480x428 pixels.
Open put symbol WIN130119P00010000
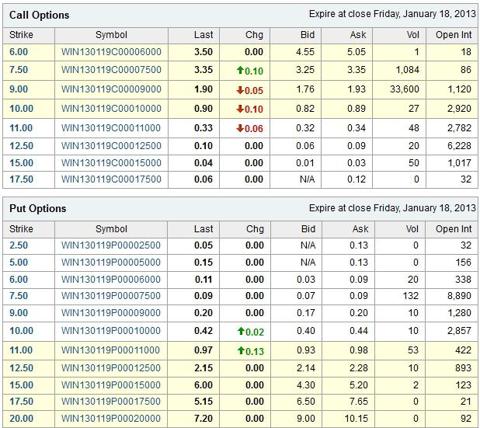(111, 331)
